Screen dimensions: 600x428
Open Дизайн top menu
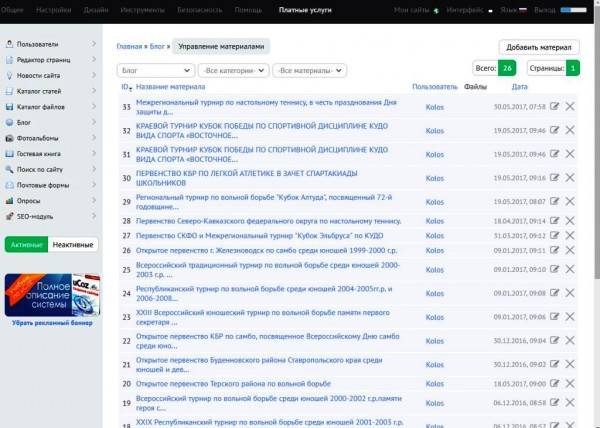[96, 10]
